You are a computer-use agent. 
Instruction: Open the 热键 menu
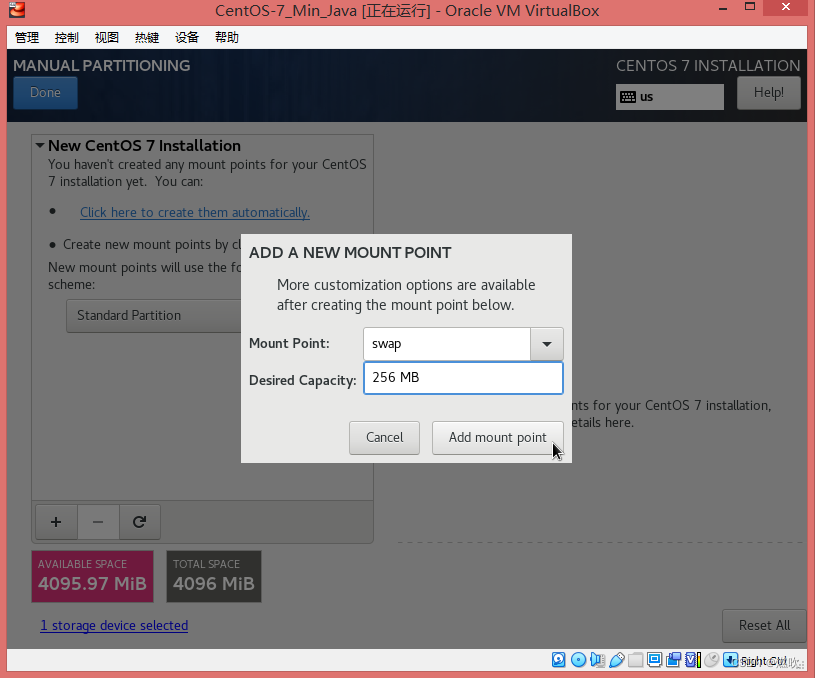click(147, 37)
